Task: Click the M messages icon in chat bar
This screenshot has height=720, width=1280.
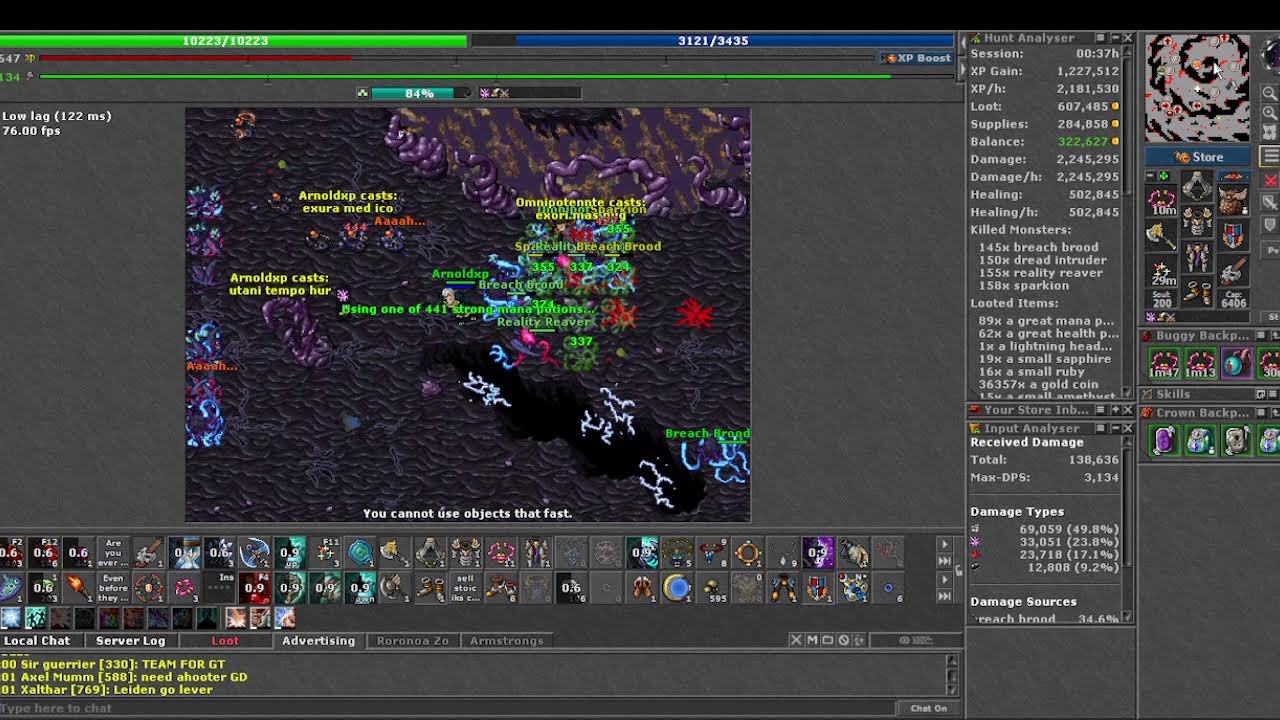Action: pos(812,640)
